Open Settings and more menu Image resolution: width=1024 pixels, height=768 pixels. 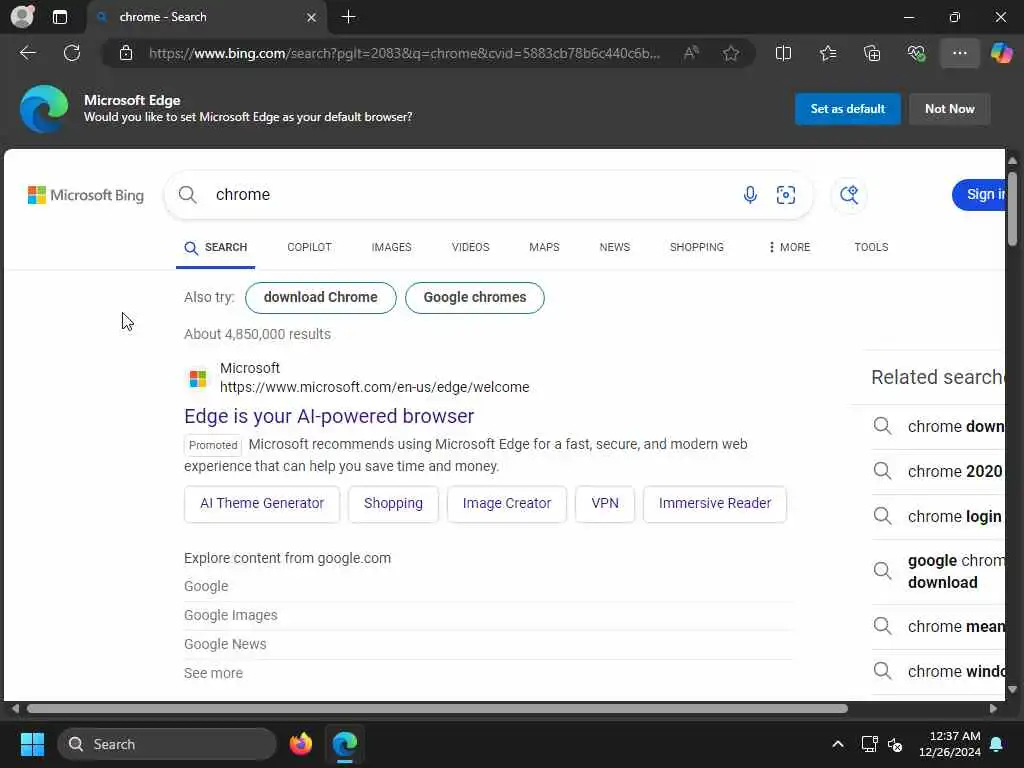click(x=959, y=53)
